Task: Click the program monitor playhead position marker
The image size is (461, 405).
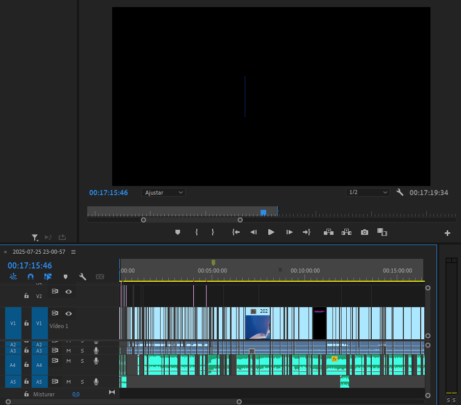Action: [x=263, y=213]
